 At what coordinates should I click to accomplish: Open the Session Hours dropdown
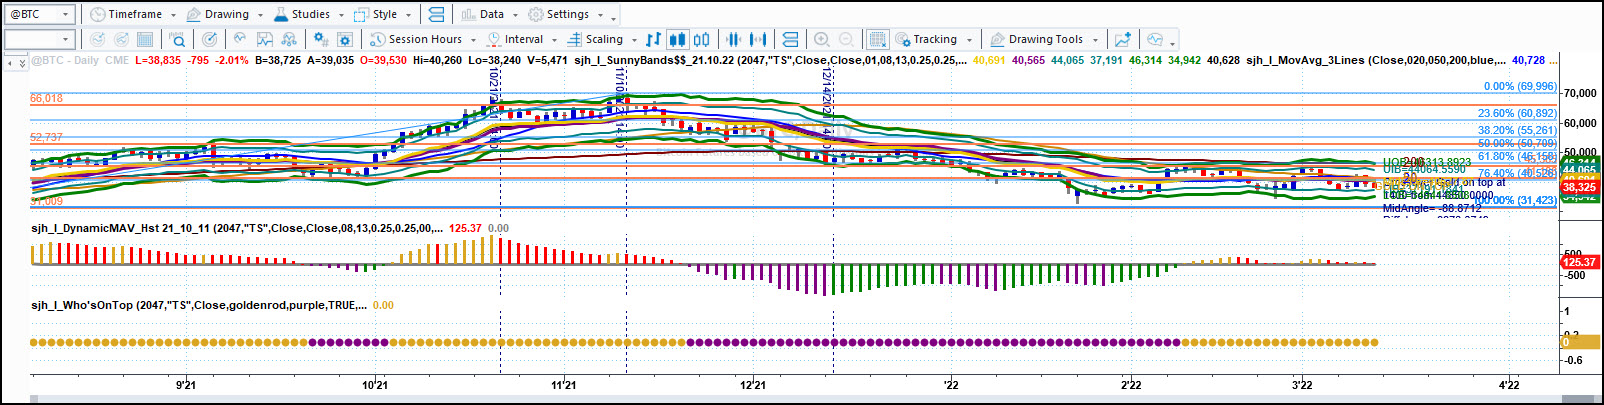(x=423, y=39)
